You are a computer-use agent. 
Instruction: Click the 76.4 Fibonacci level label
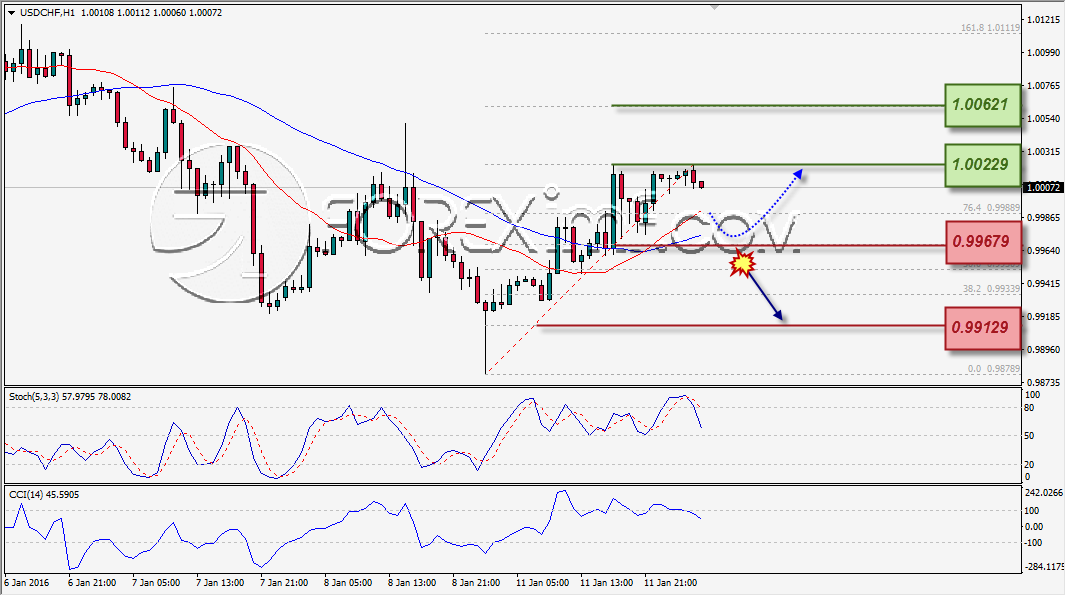[991, 208]
